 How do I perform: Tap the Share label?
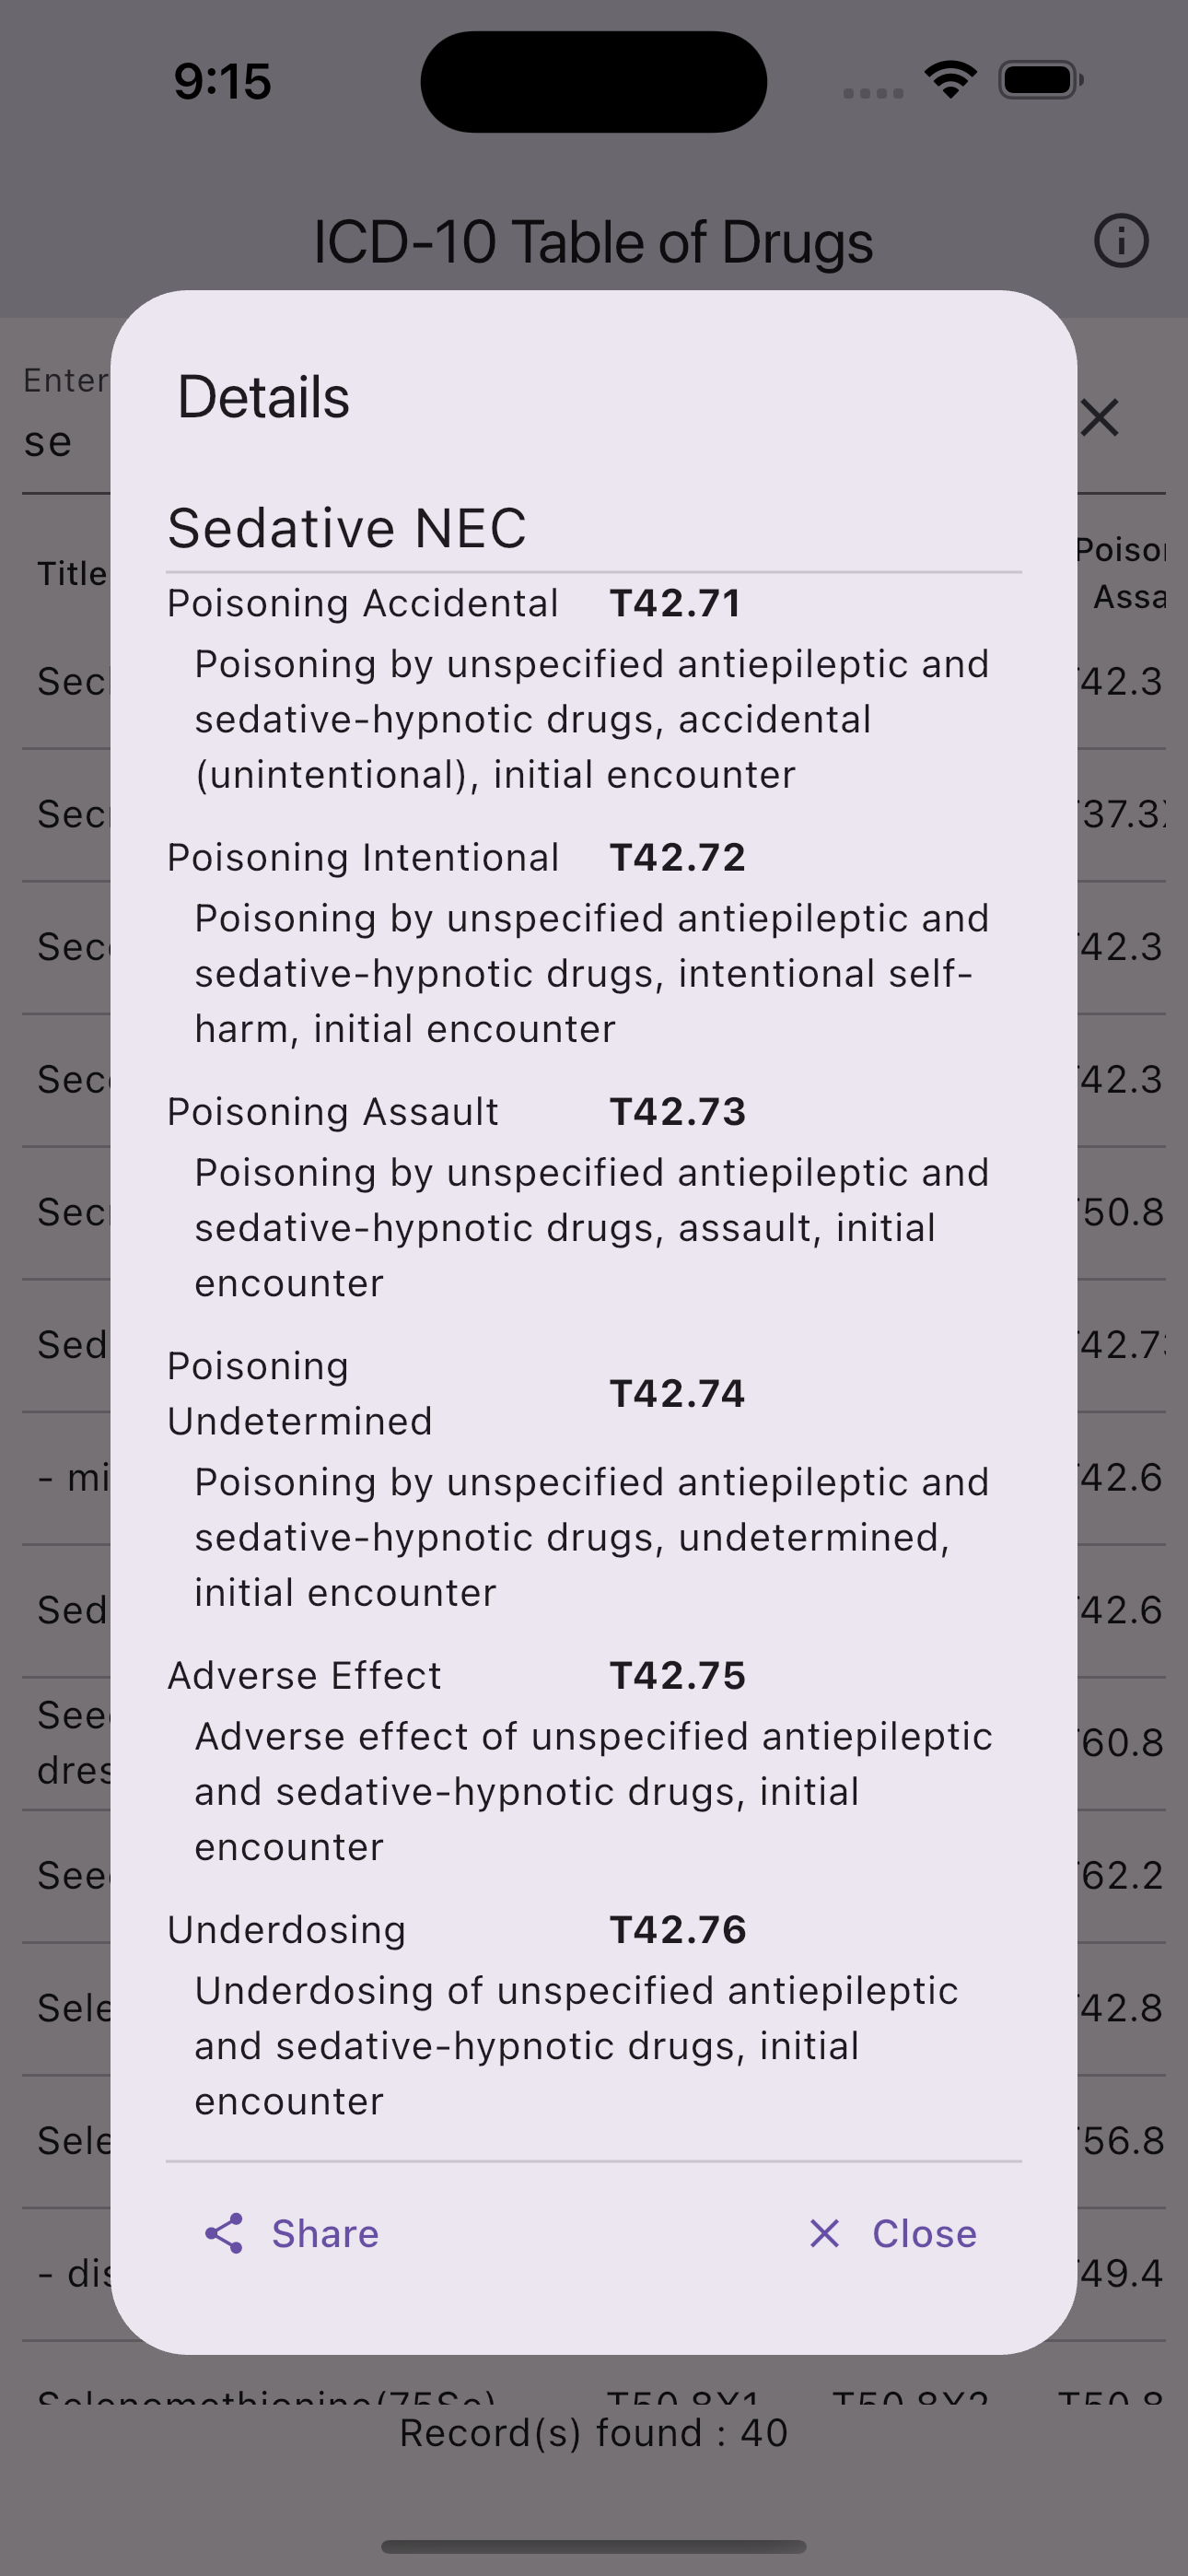point(325,2233)
